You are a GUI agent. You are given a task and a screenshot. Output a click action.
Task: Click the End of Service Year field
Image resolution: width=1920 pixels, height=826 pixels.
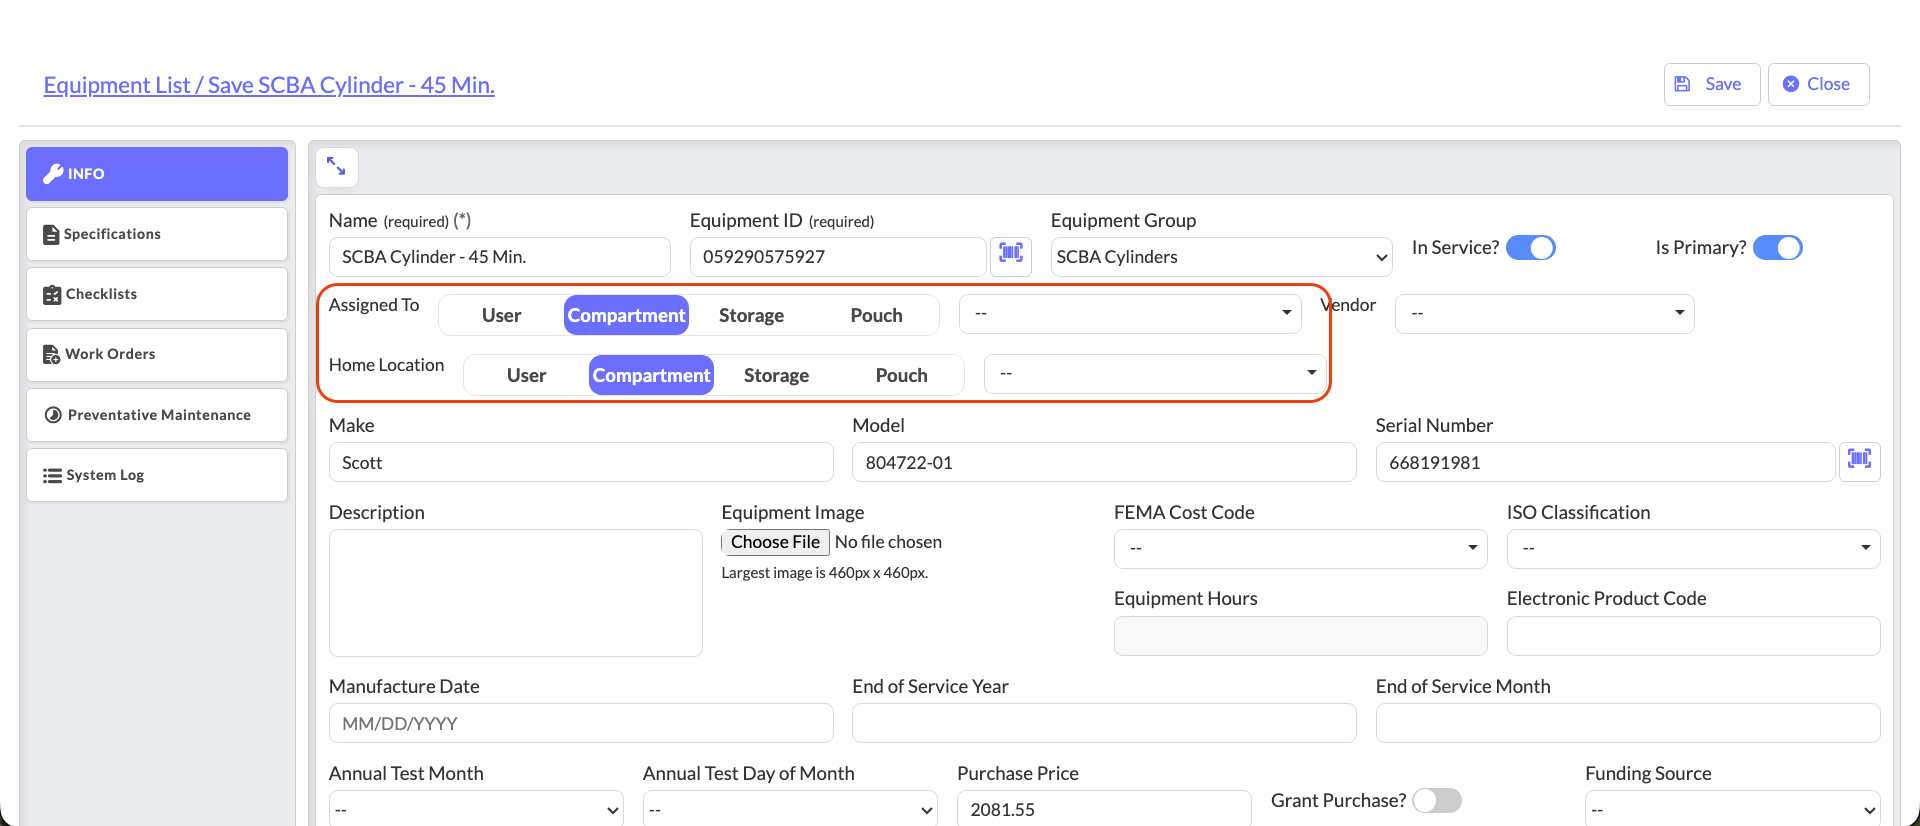tap(1104, 723)
